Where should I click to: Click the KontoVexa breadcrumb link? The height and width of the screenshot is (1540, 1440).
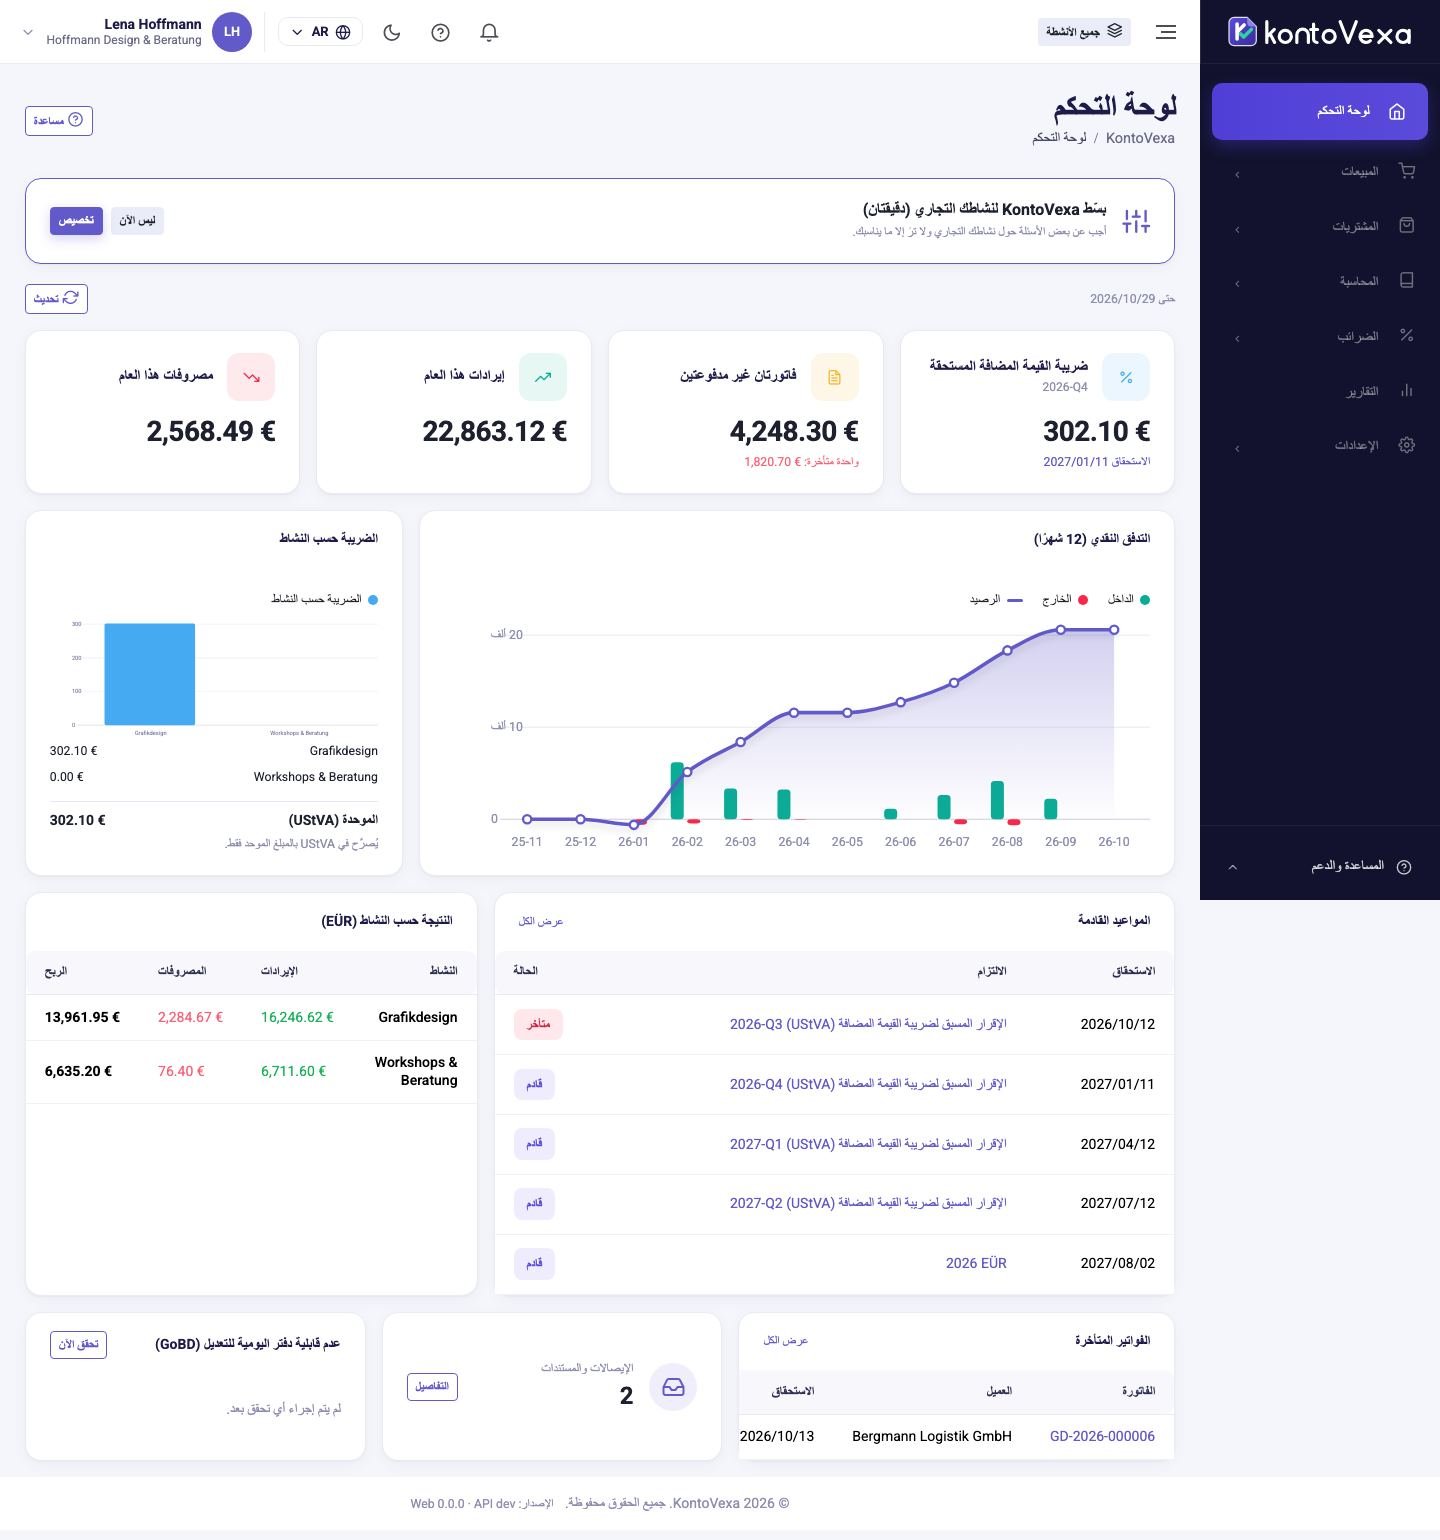[1140, 138]
